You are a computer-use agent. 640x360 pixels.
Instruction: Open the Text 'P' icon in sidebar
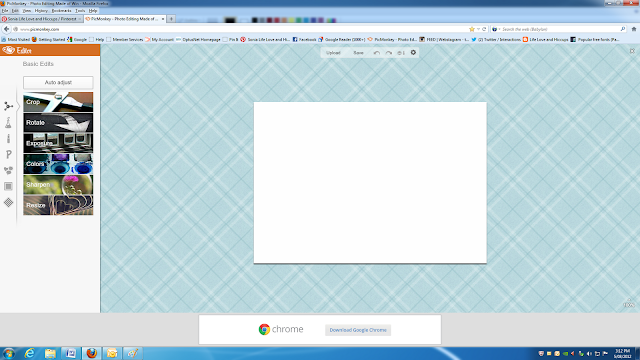coord(9,154)
